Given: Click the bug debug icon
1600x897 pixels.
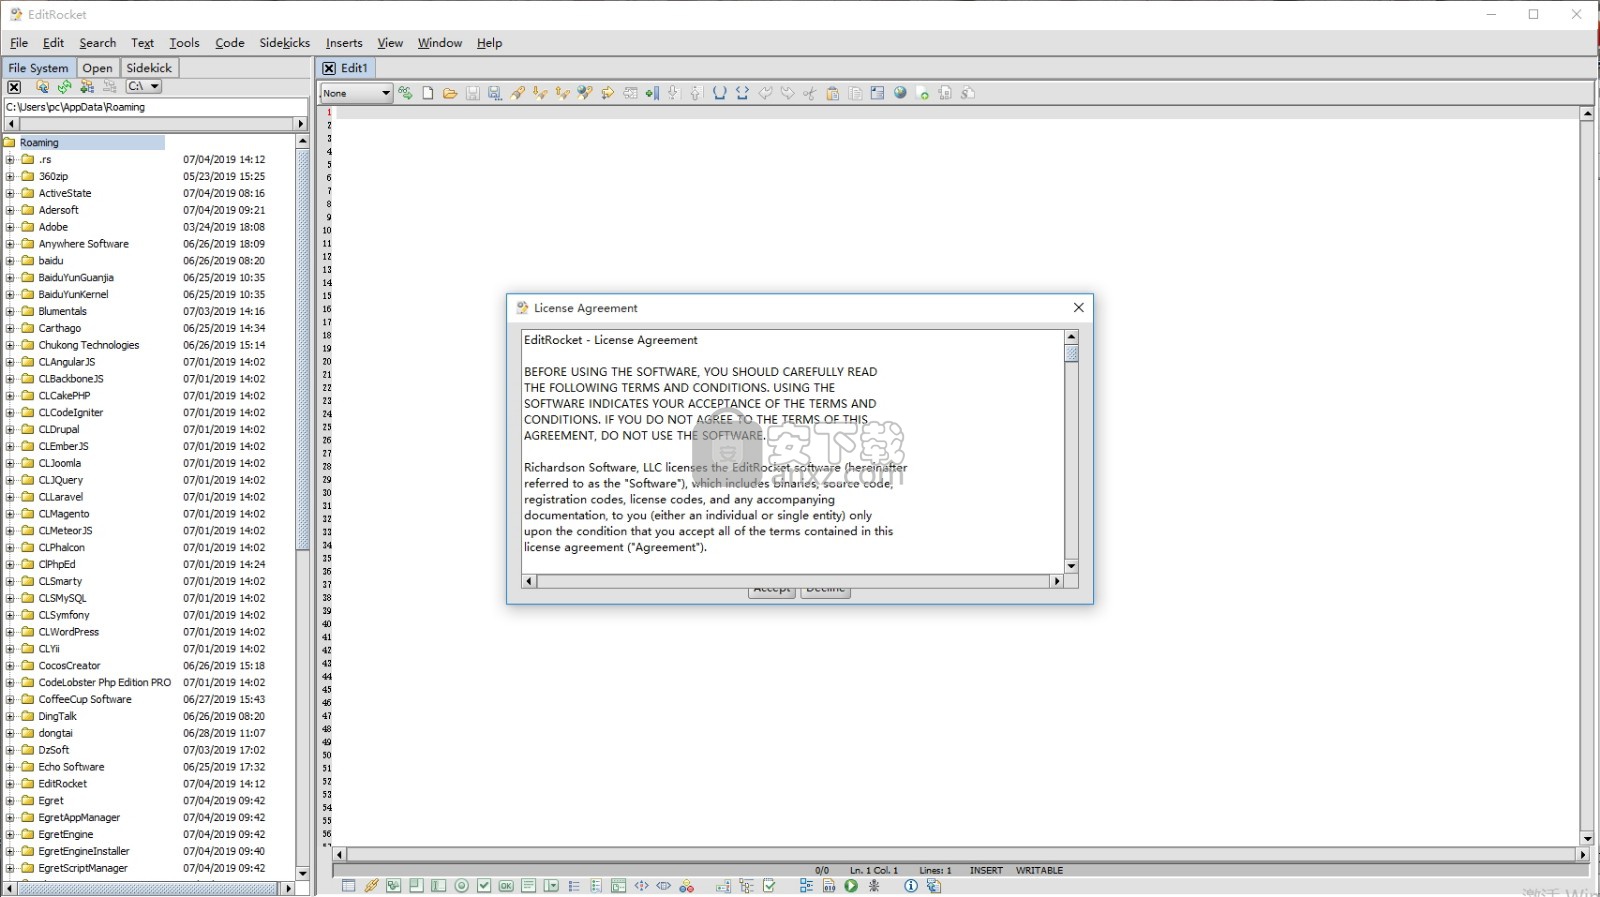Looking at the screenshot, I should point(874,886).
